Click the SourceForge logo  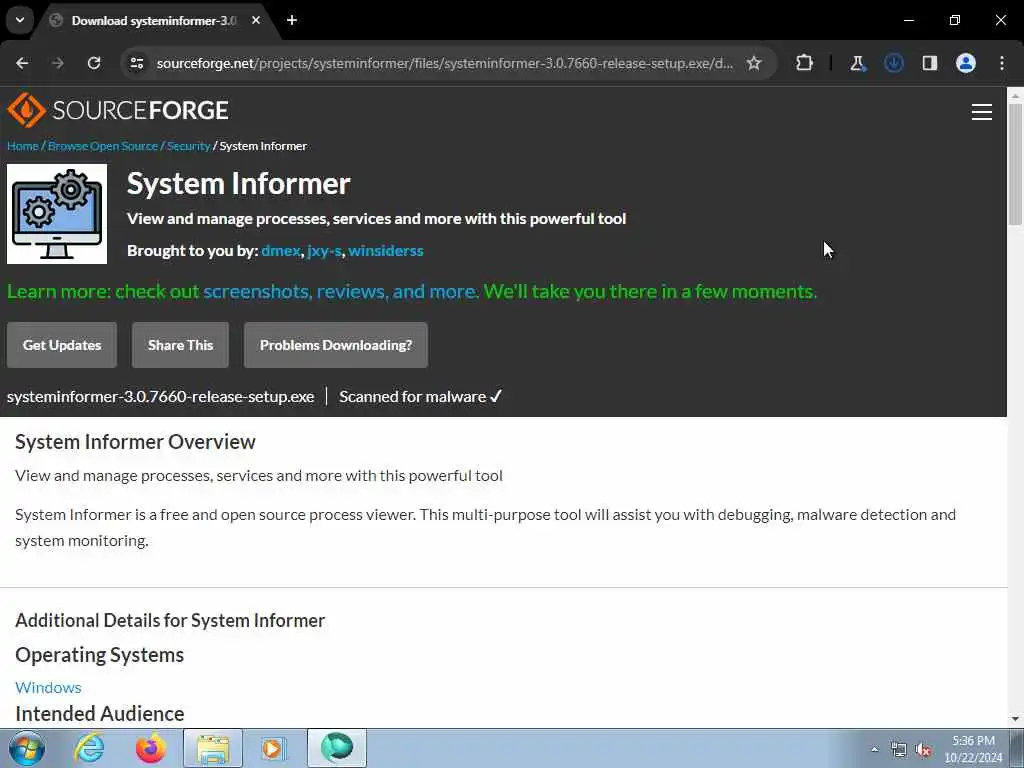point(118,110)
